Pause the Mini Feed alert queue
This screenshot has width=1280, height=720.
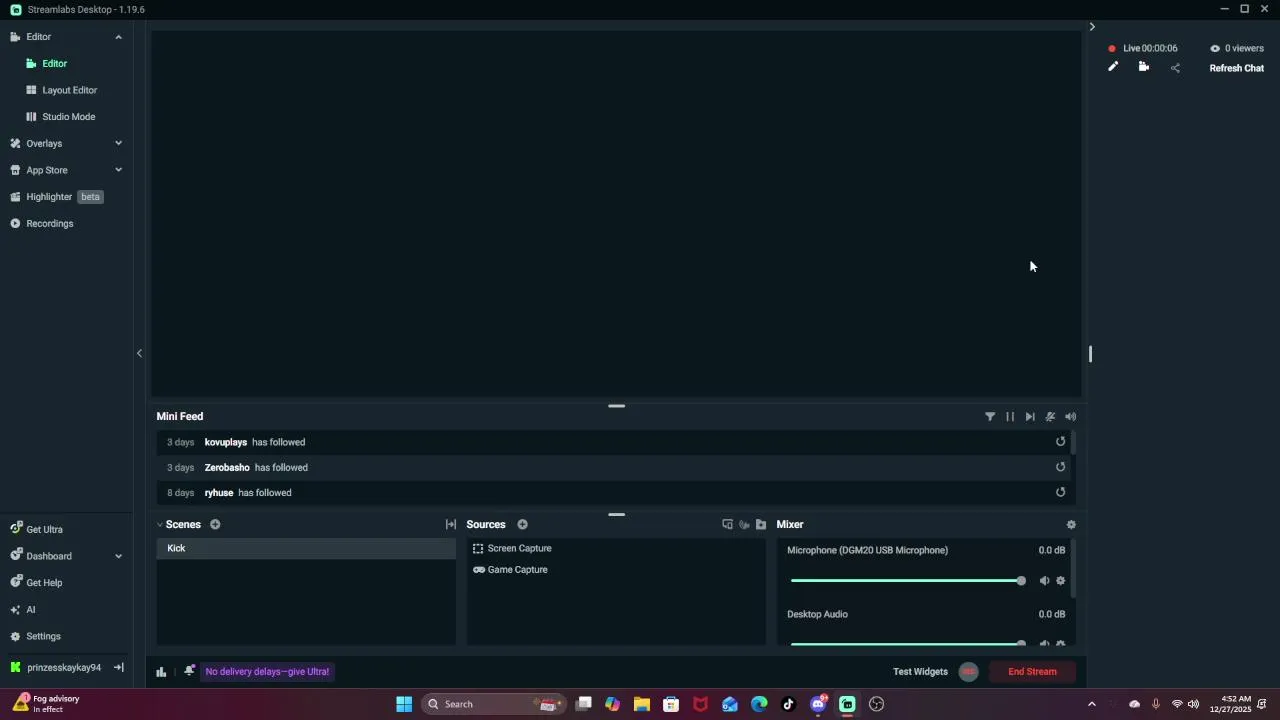coord(1010,417)
